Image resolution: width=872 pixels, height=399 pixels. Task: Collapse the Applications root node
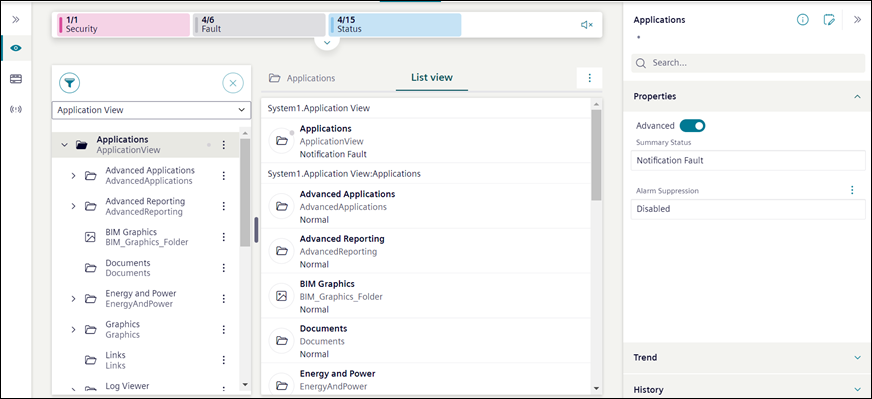click(x=64, y=145)
